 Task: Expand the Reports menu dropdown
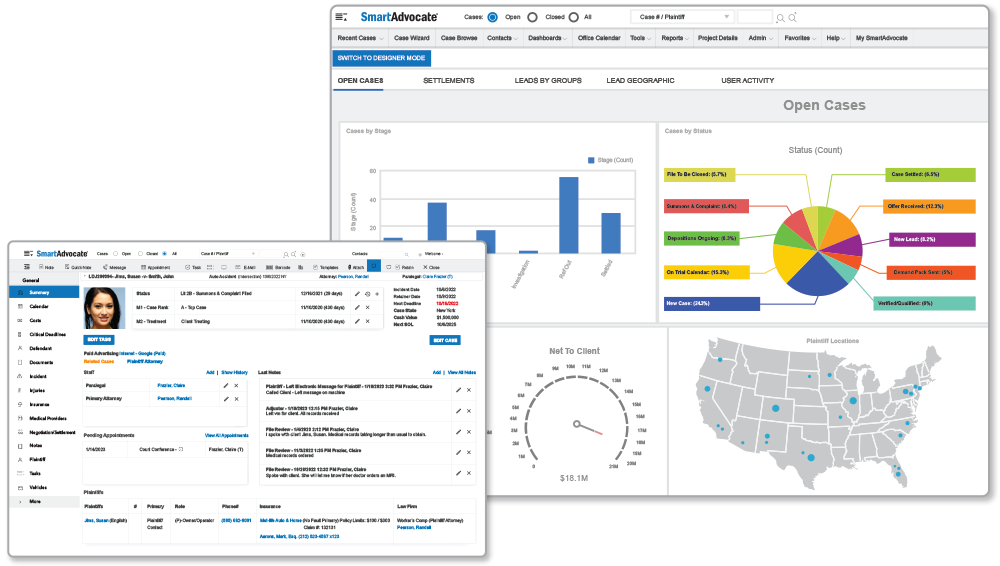(687, 38)
